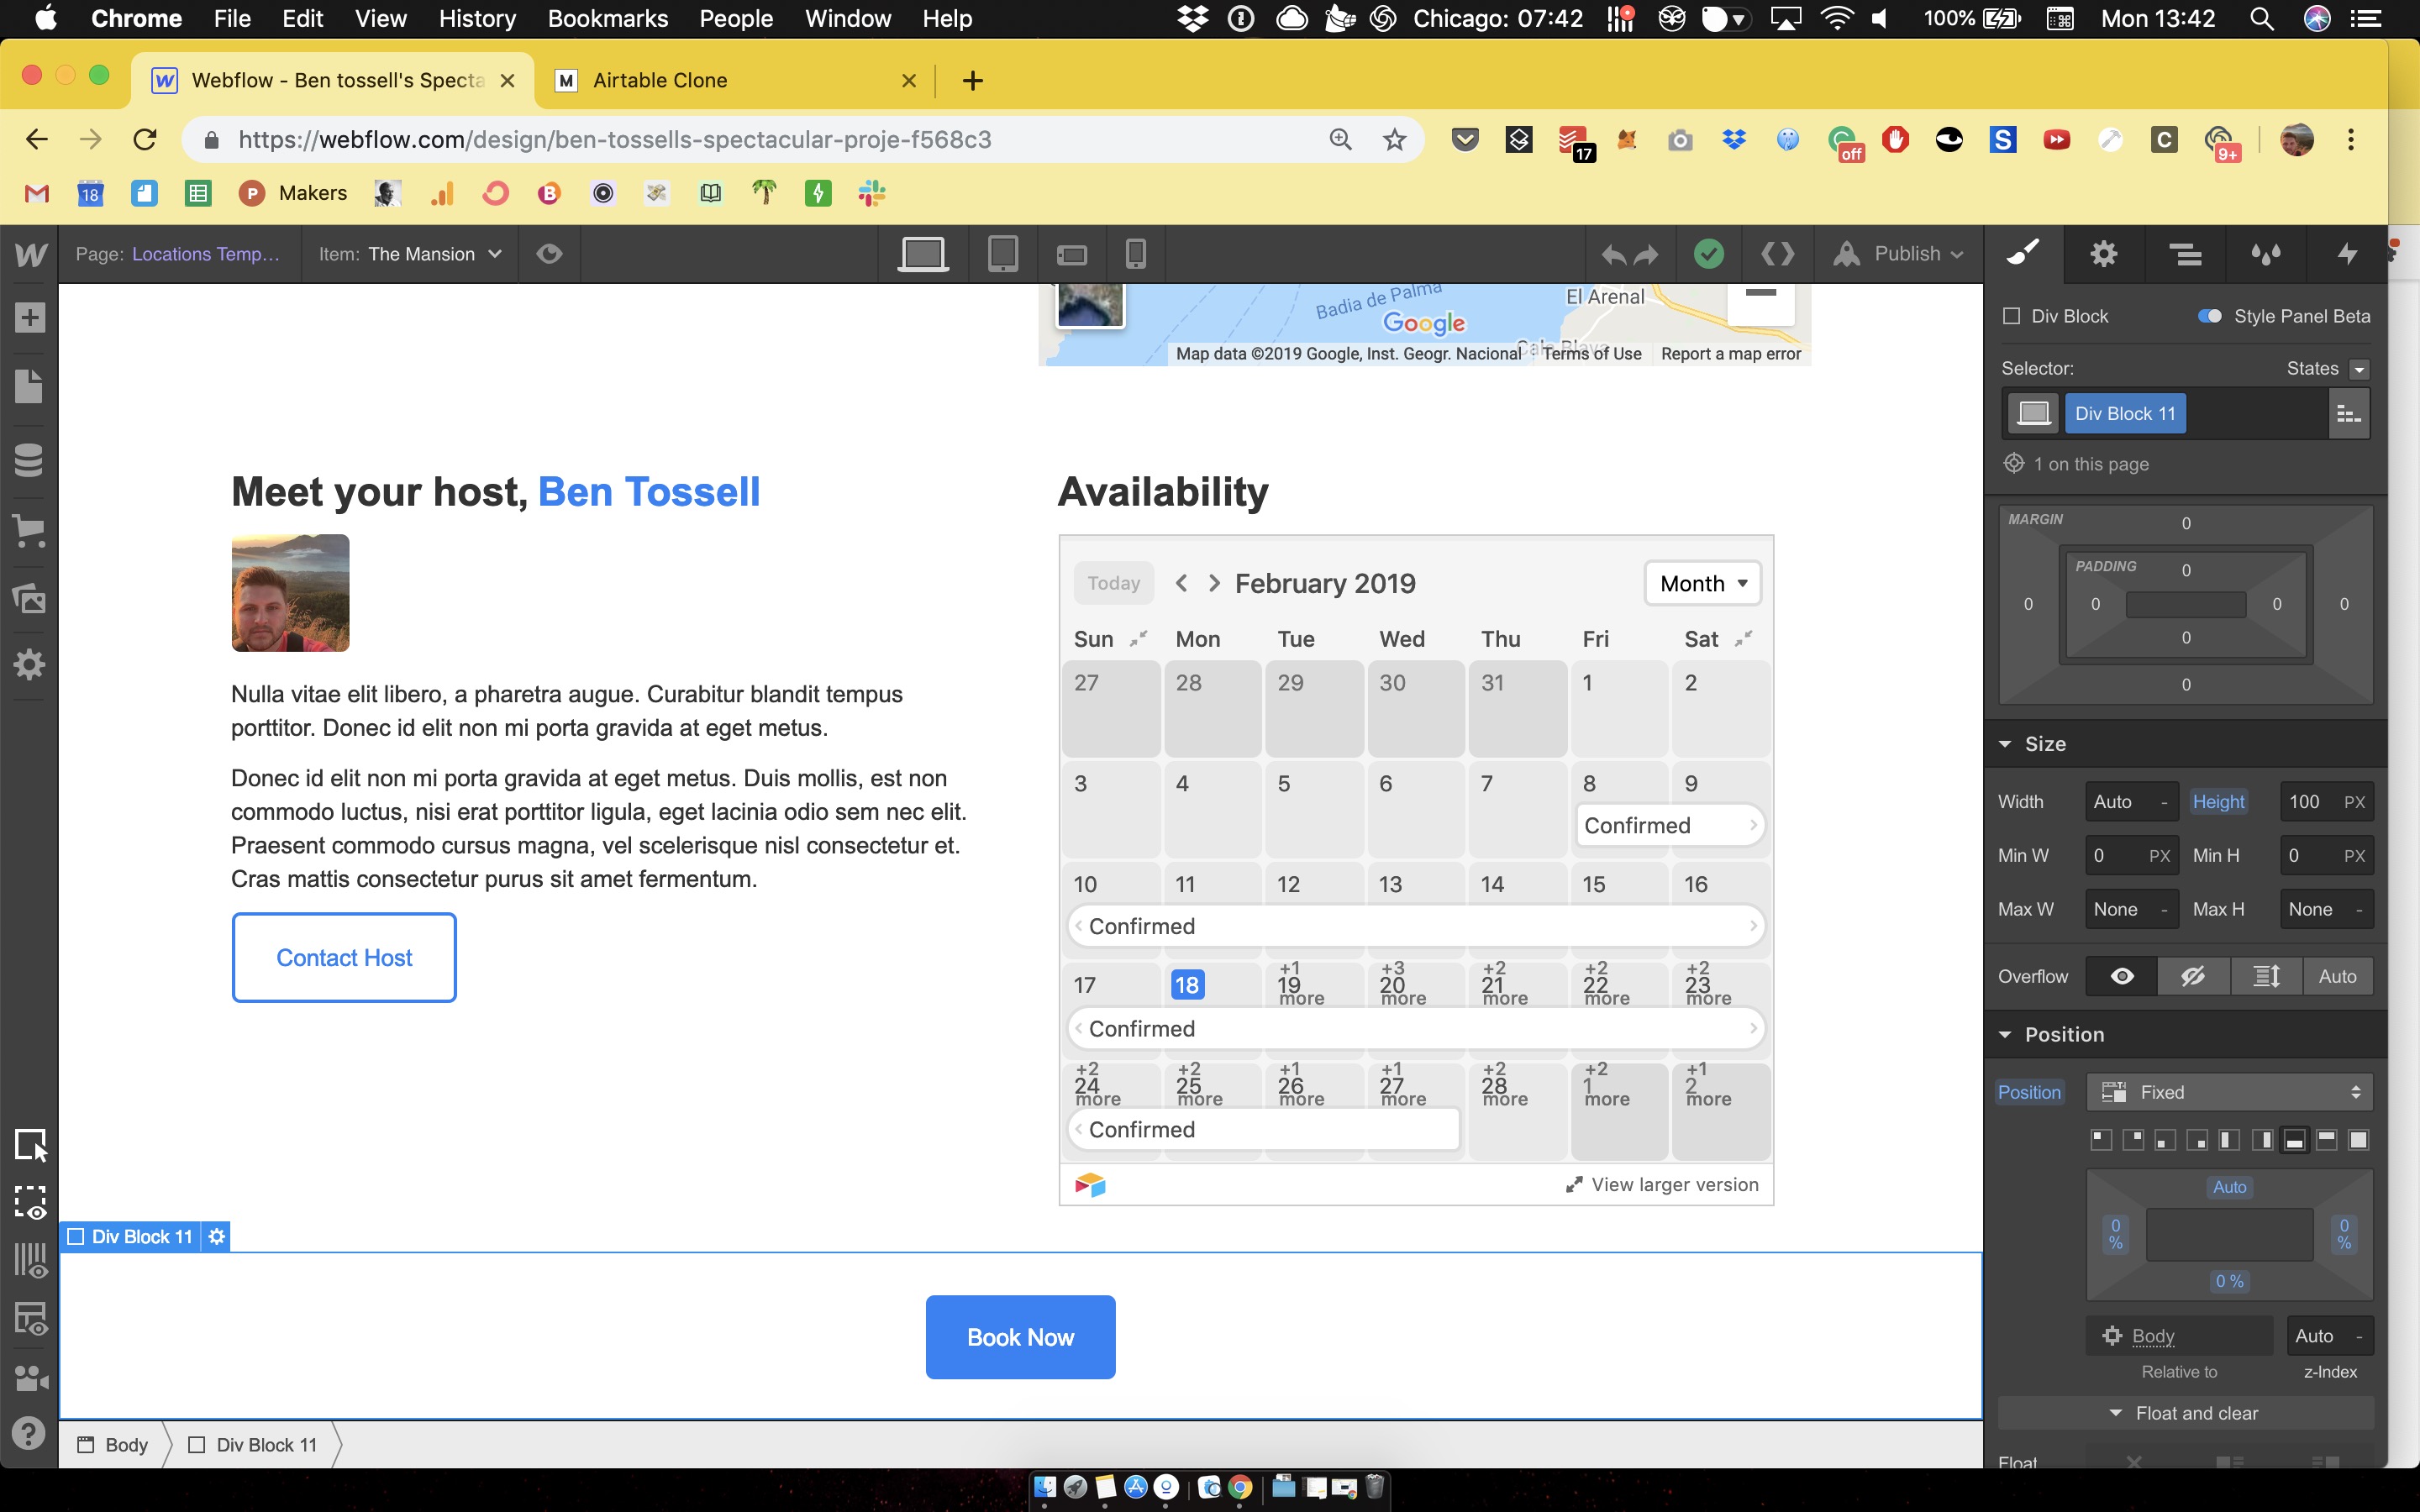2420x1512 pixels.
Task: Open the Navigator panel tab
Action: (x=2185, y=254)
